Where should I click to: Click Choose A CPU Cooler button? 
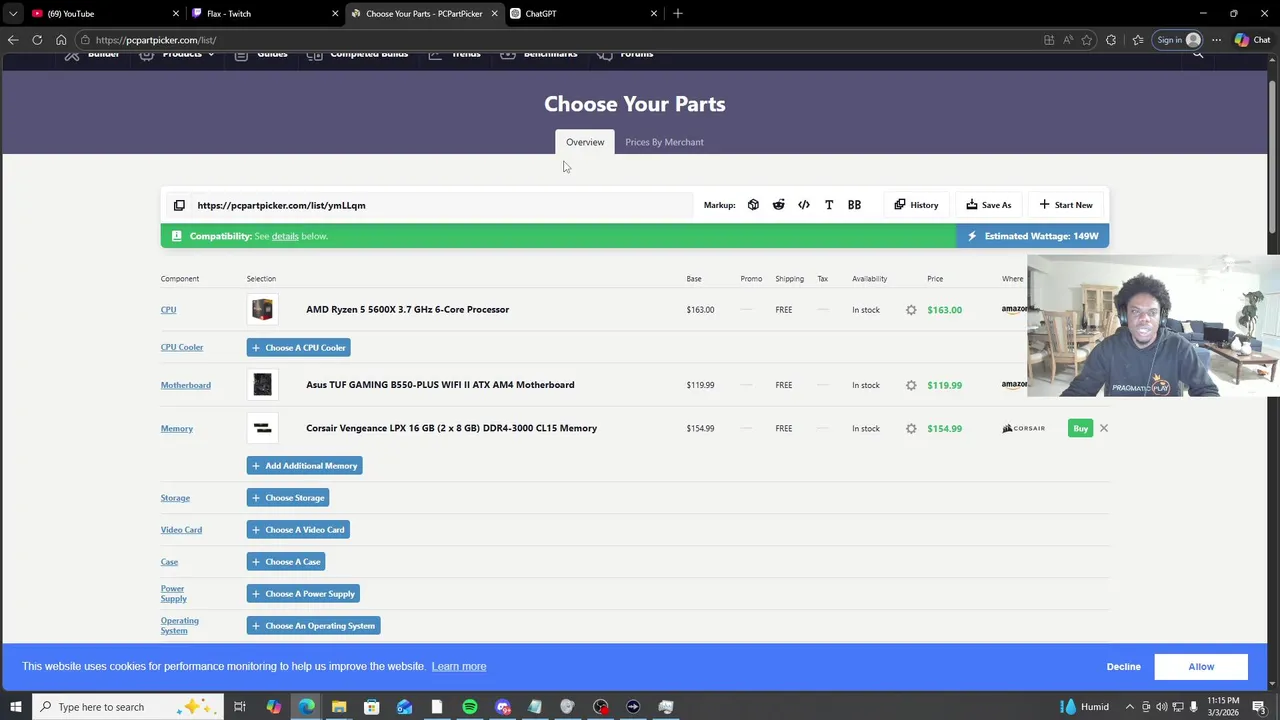point(298,348)
